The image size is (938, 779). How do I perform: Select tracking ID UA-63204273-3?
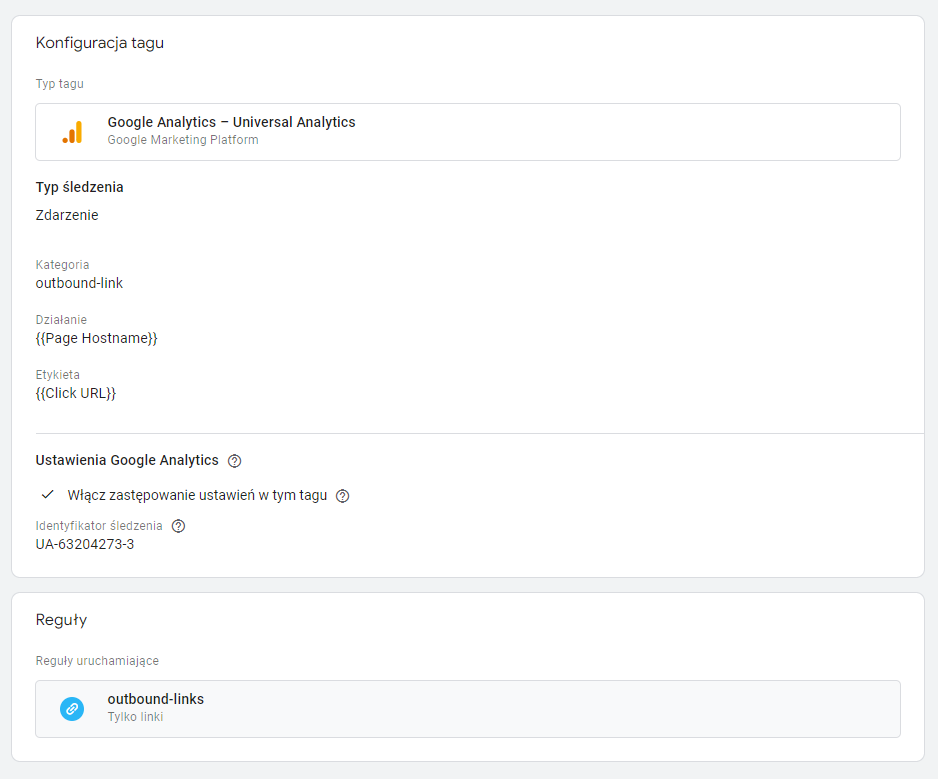pyautogui.click(x=85, y=544)
